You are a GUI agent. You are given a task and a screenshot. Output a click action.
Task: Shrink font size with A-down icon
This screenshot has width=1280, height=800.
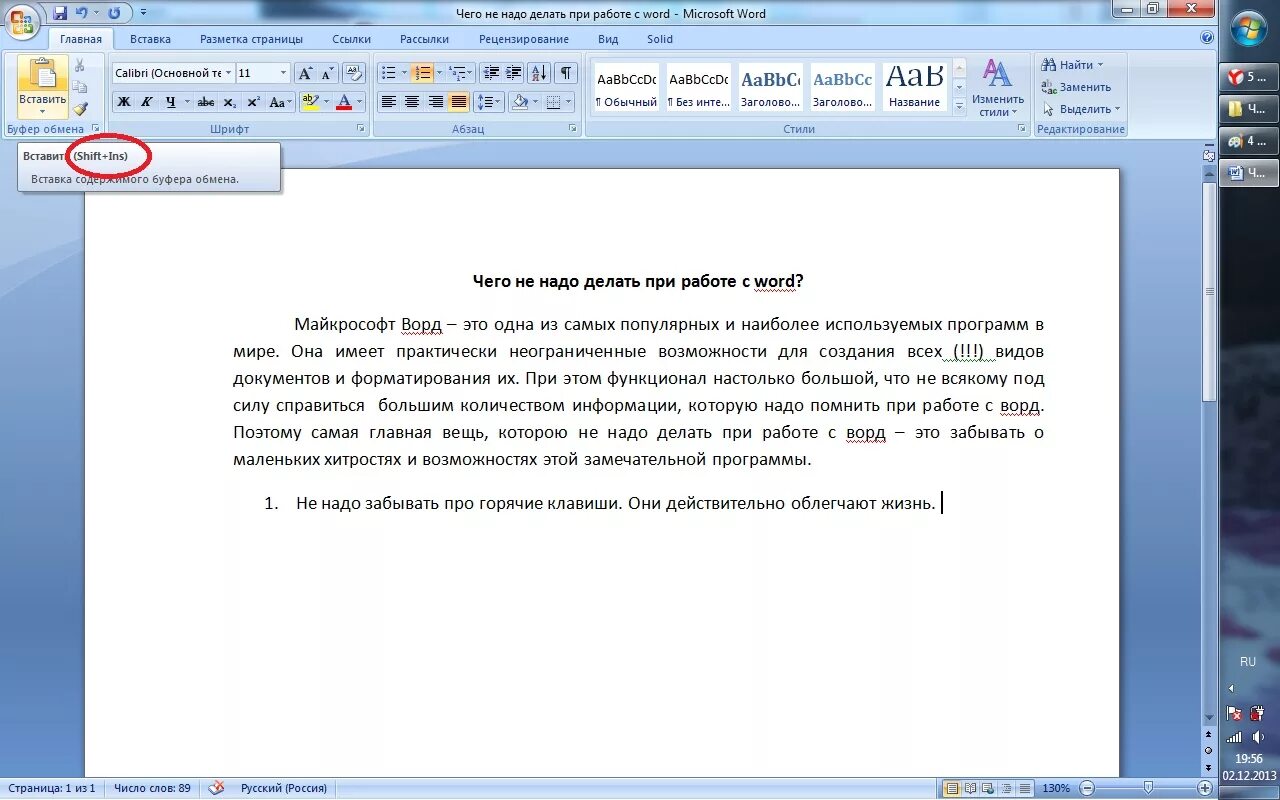(327, 73)
